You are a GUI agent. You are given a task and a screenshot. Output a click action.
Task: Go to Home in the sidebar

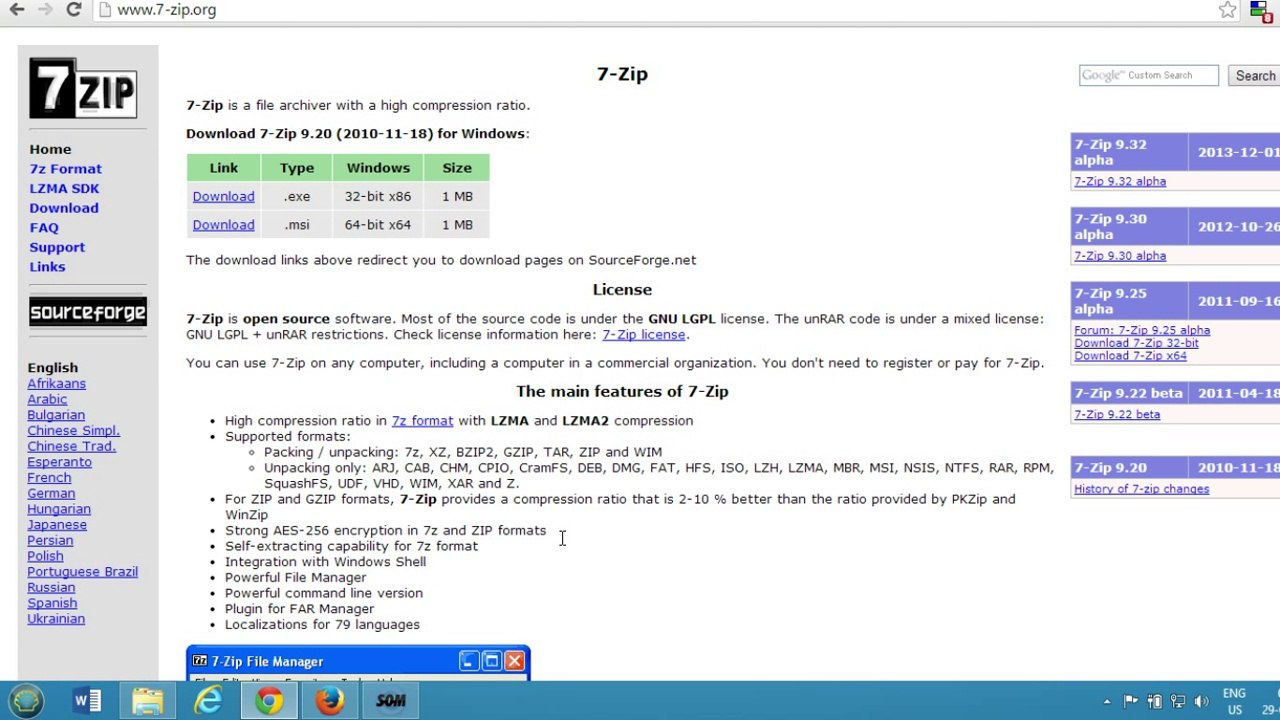tap(50, 149)
